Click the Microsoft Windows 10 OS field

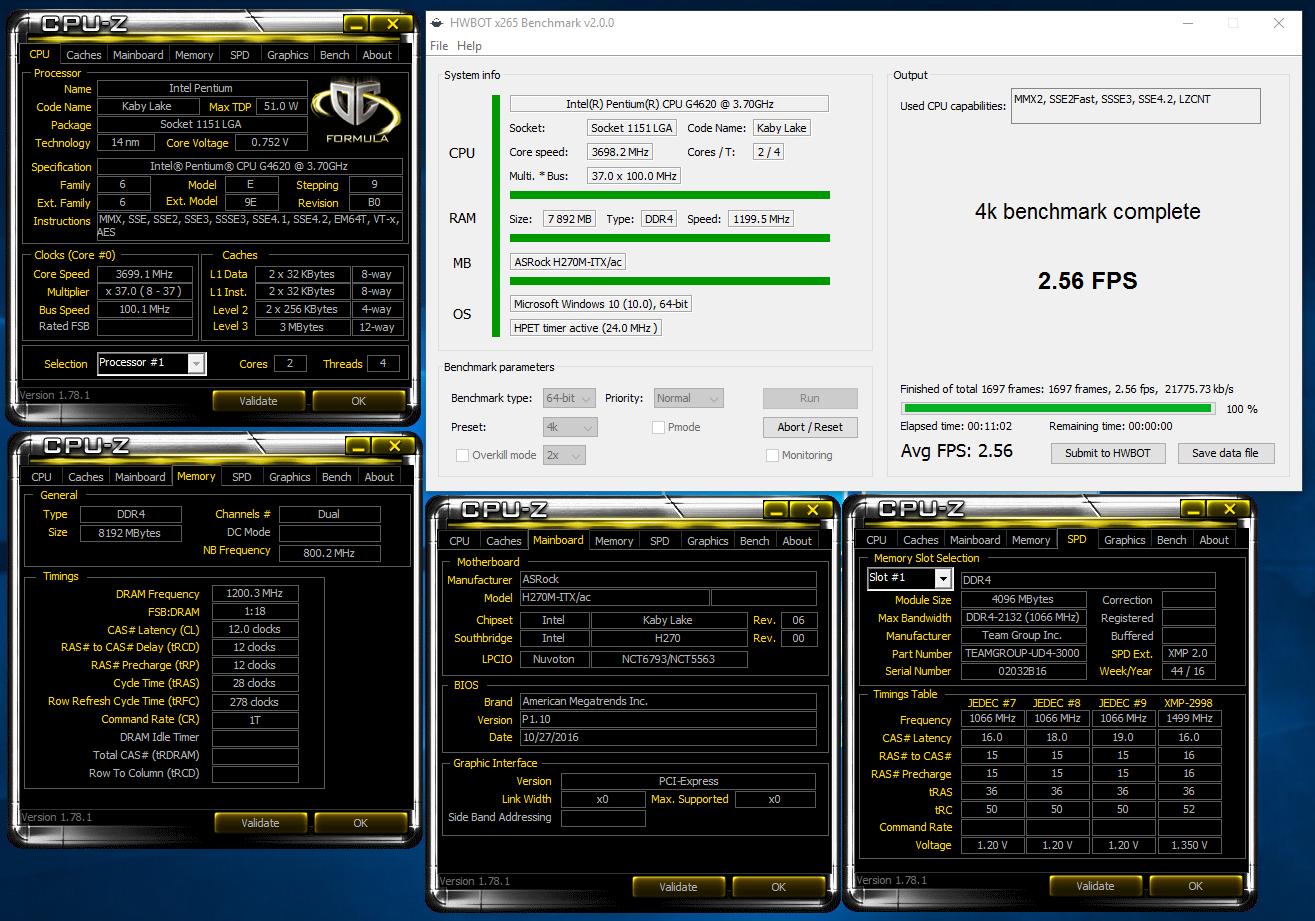pos(601,304)
